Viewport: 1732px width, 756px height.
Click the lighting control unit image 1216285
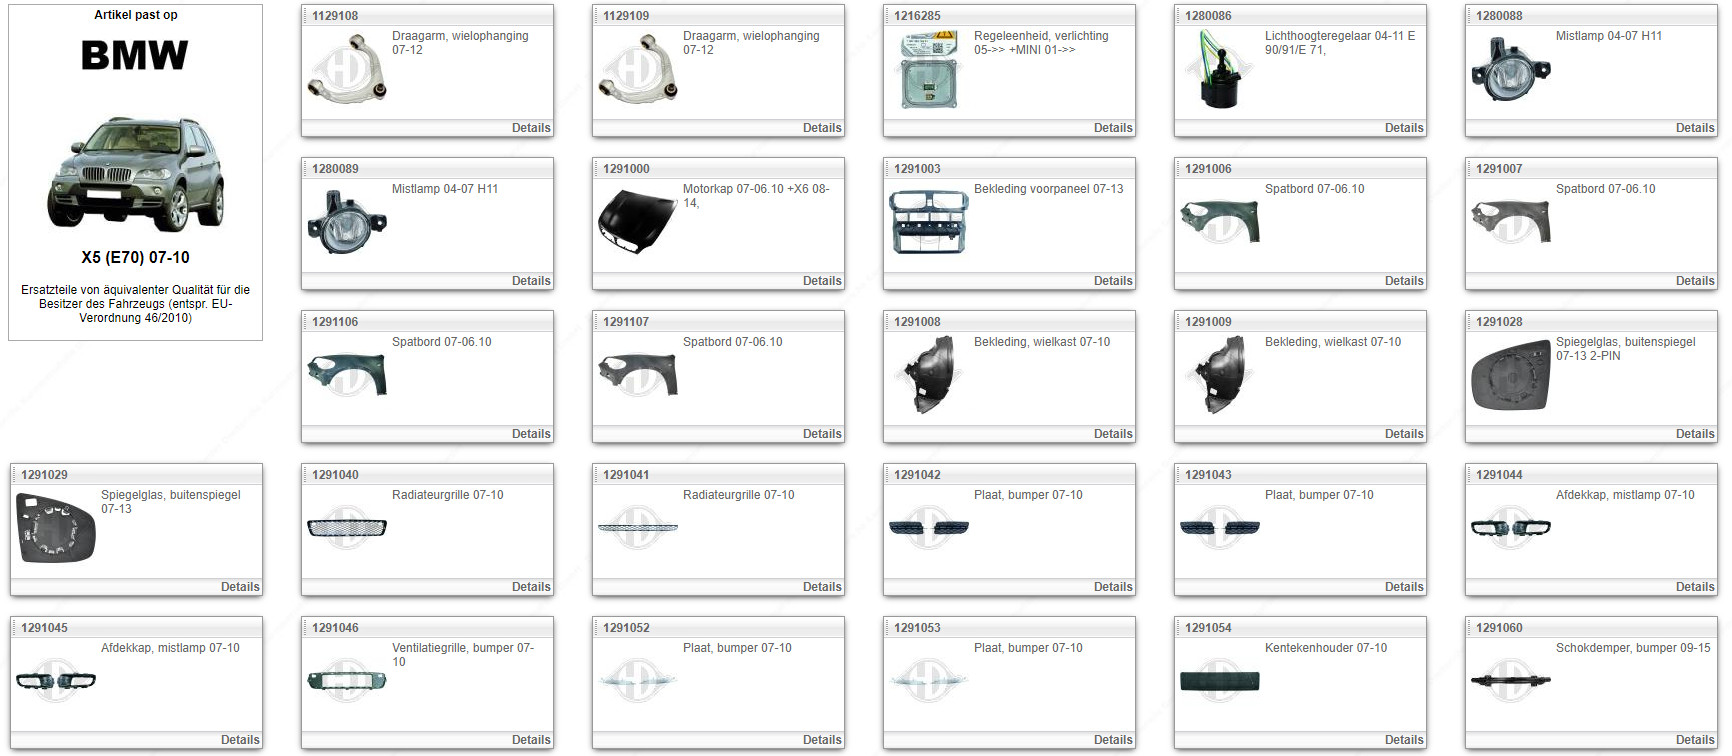(x=929, y=69)
